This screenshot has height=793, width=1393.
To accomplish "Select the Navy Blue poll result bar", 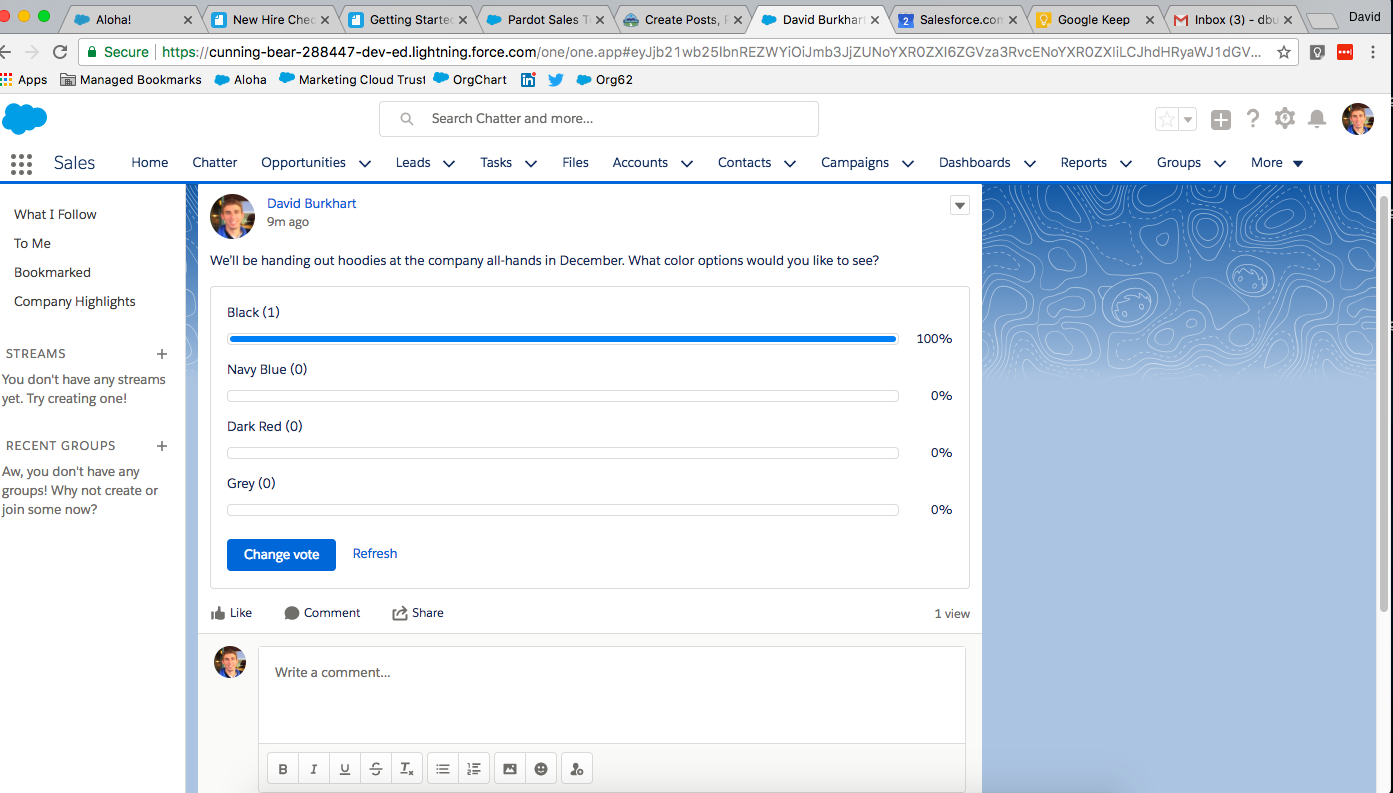I will 562,396.
